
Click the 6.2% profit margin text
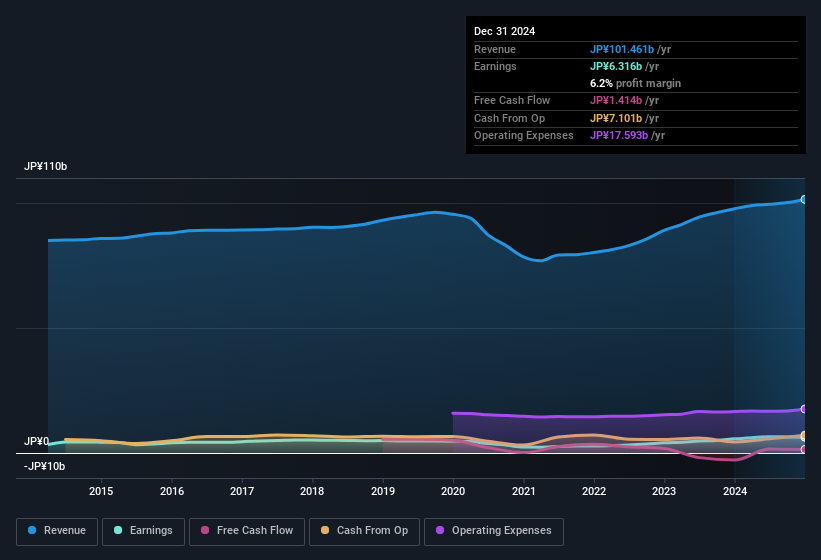pos(635,83)
